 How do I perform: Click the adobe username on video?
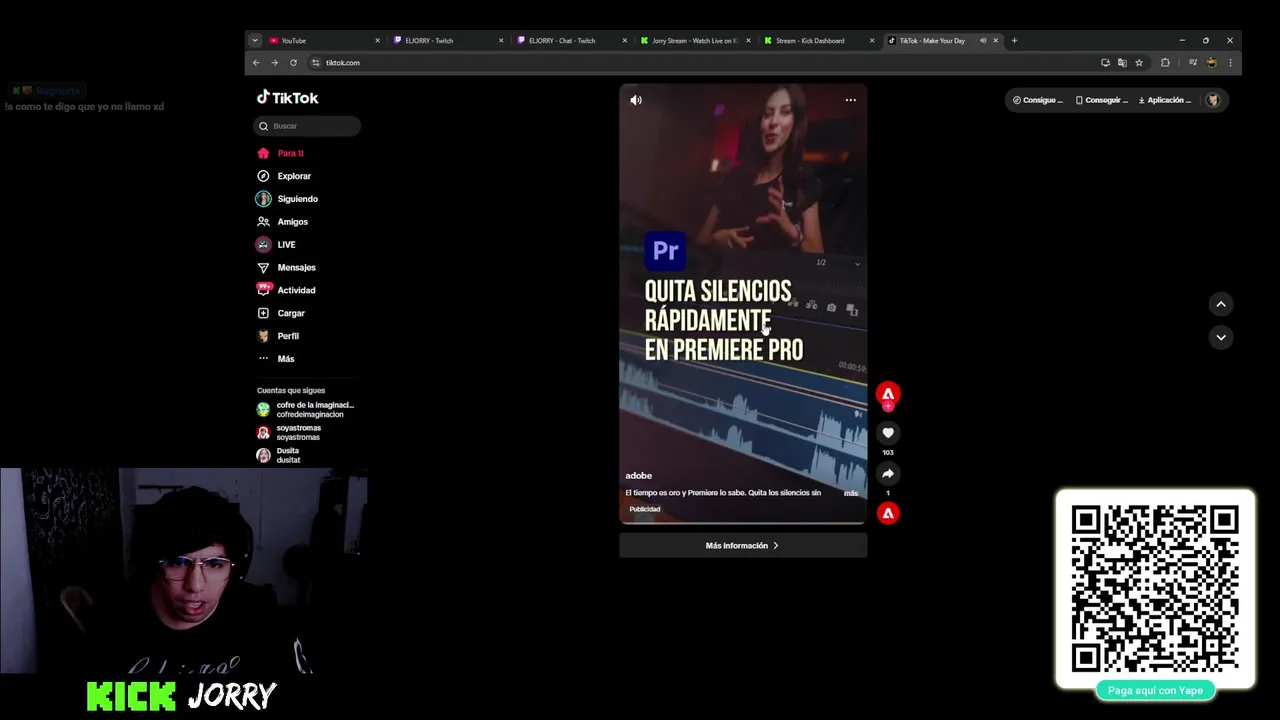click(639, 476)
